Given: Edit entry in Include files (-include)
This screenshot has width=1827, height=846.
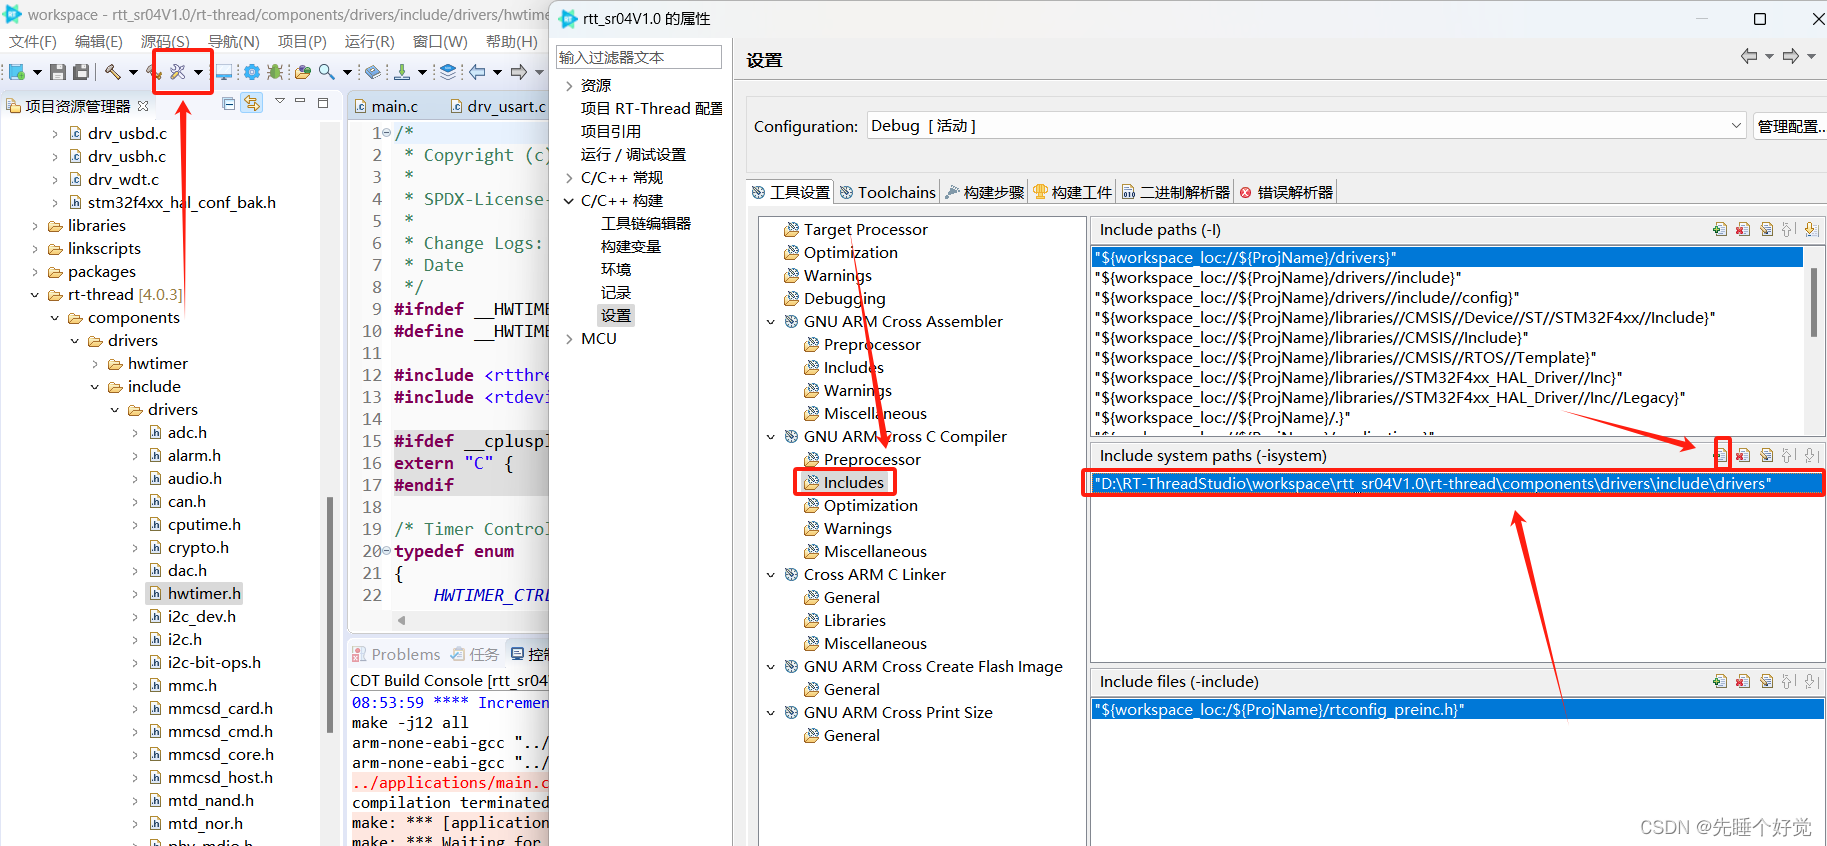Looking at the screenshot, I should pos(1767,682).
